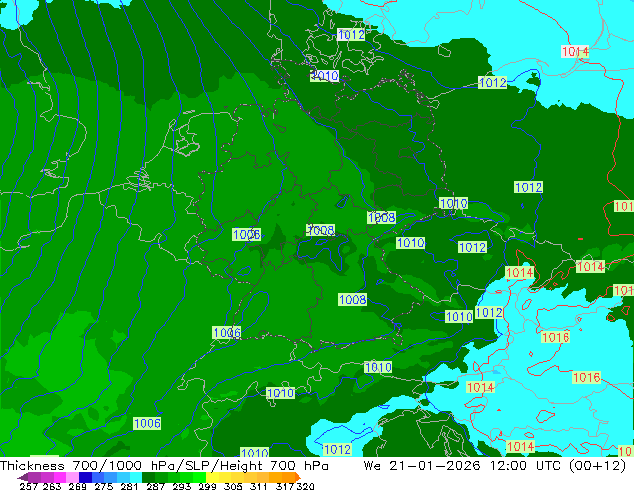Image resolution: width=634 pixels, height=490 pixels.
Task: Click the 1012 label in the bottom cyan area
Action: pos(337,449)
